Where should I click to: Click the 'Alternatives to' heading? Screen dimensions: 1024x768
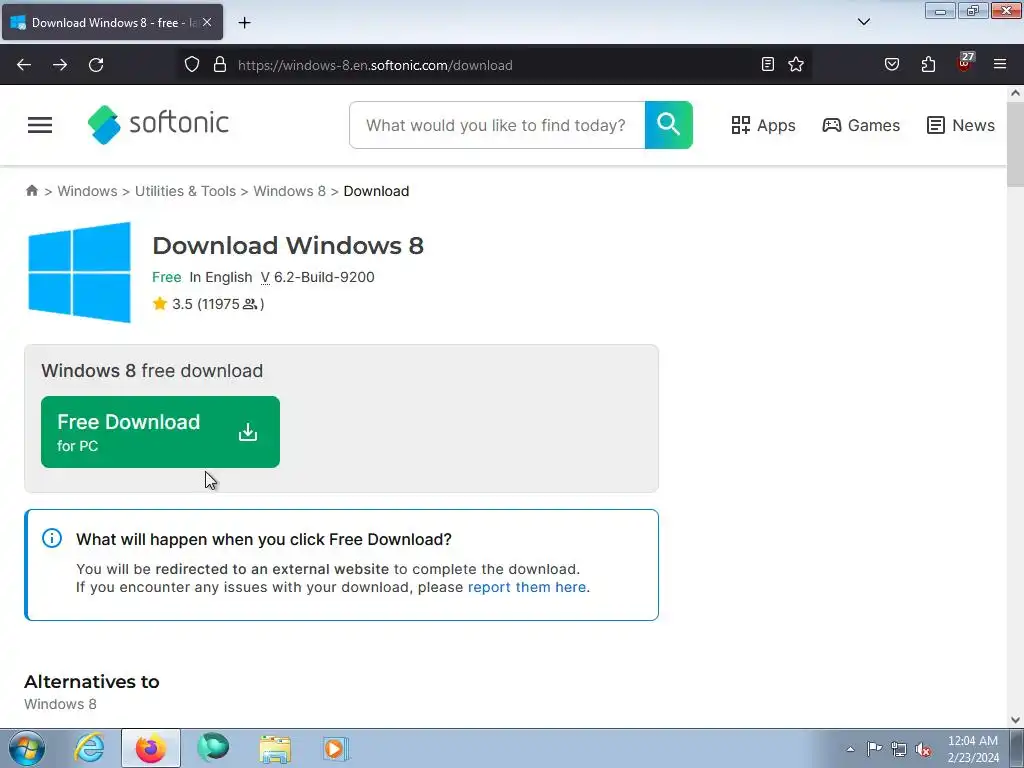91,682
